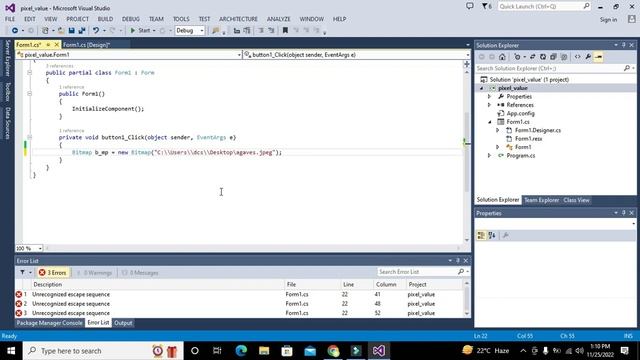The height and width of the screenshot is (360, 640).
Task: Click the Find in Files toolbar icon
Action: [216, 31]
